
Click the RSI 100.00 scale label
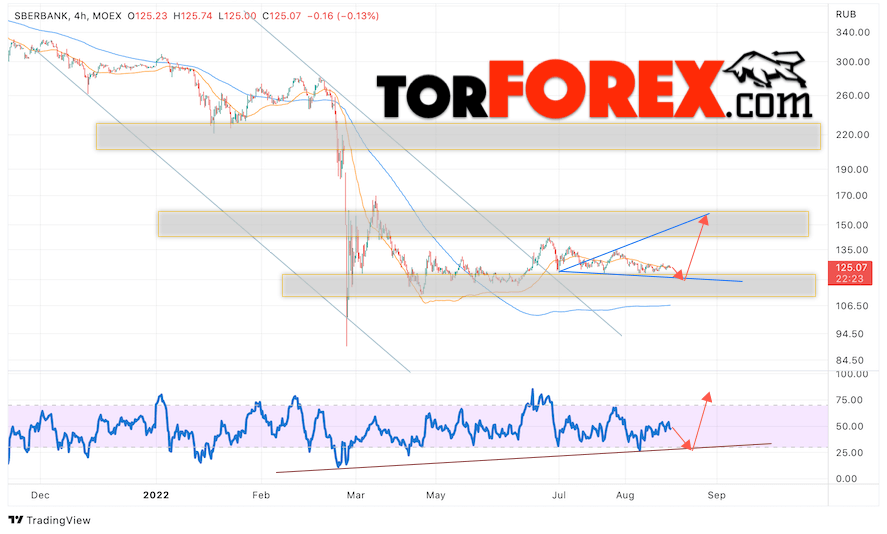pyautogui.click(x=851, y=374)
